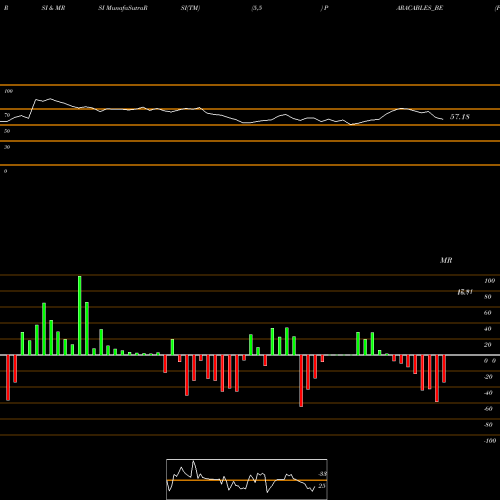Click the ABACABLES_BE symbol text in header
Image resolution: width=500 pixels, height=500 pixels.
[x=419, y=8]
